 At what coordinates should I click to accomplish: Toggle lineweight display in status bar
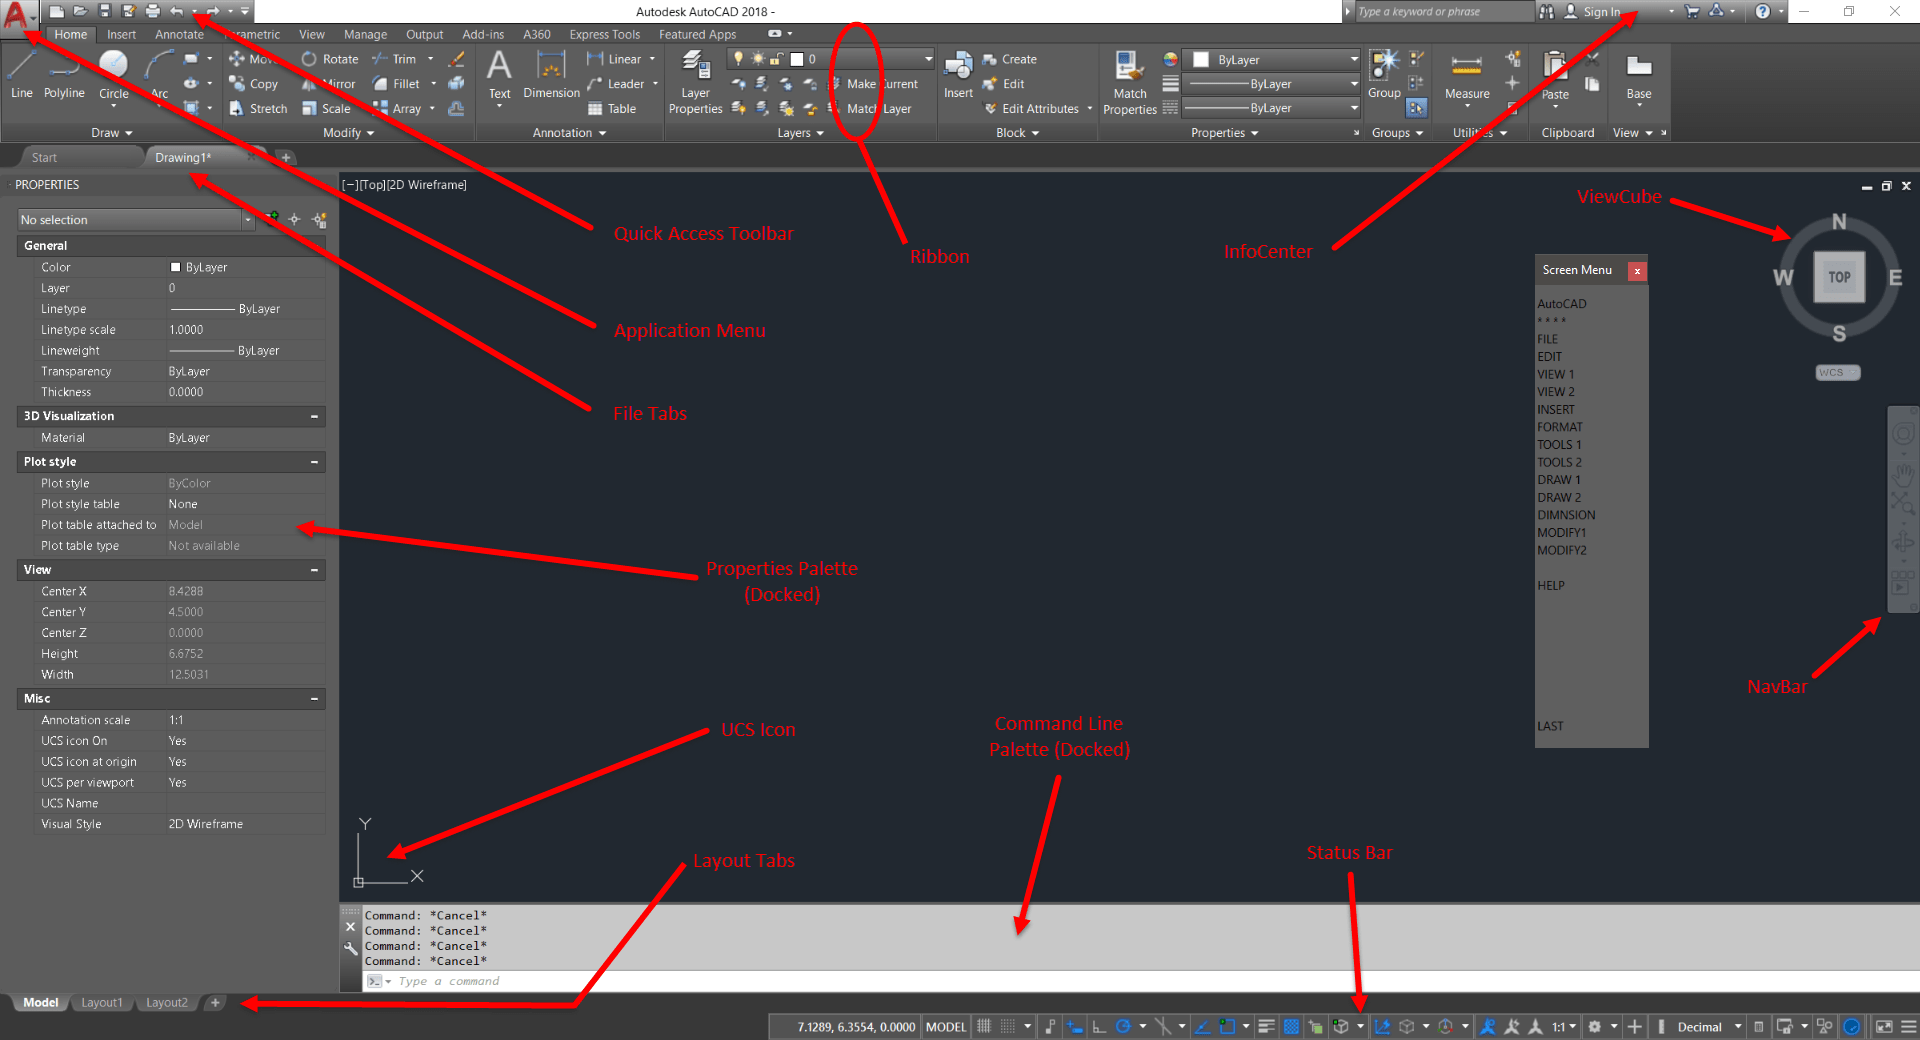click(1266, 1026)
